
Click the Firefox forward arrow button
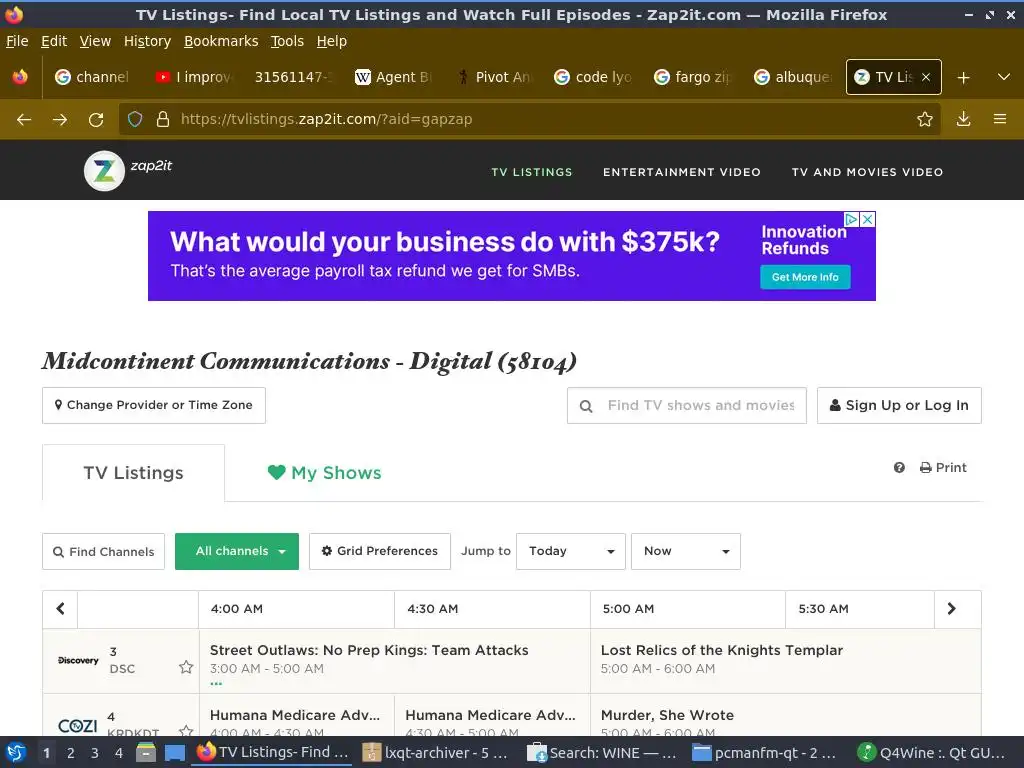(x=60, y=120)
